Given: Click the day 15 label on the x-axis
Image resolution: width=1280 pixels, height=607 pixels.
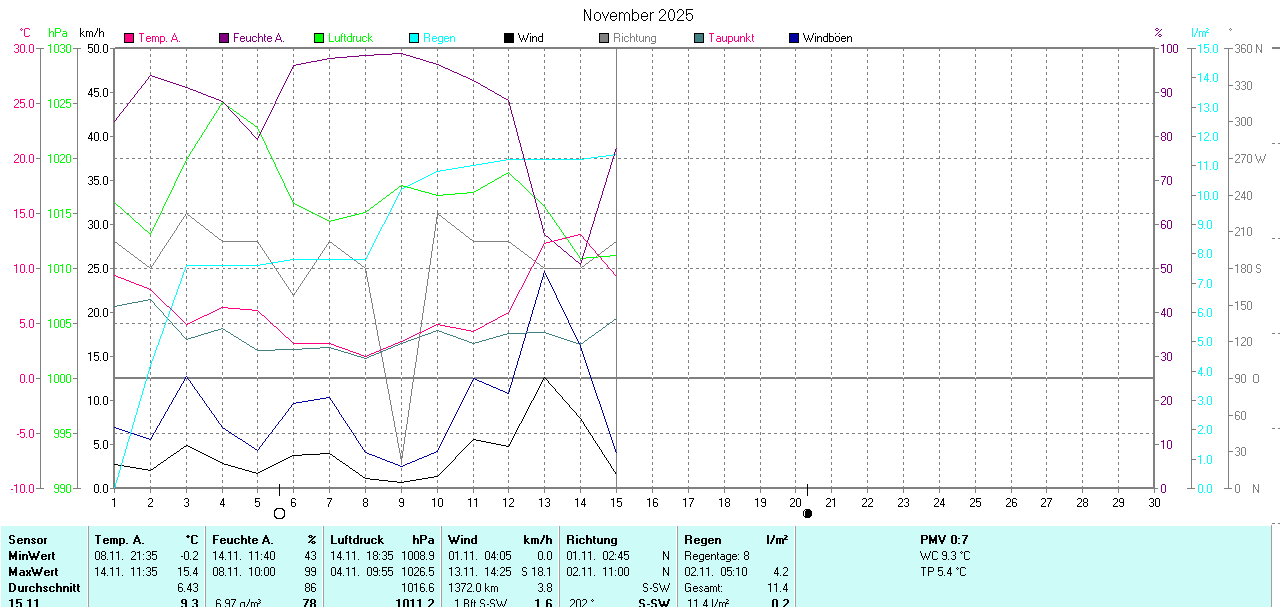Looking at the screenshot, I should click(616, 502).
